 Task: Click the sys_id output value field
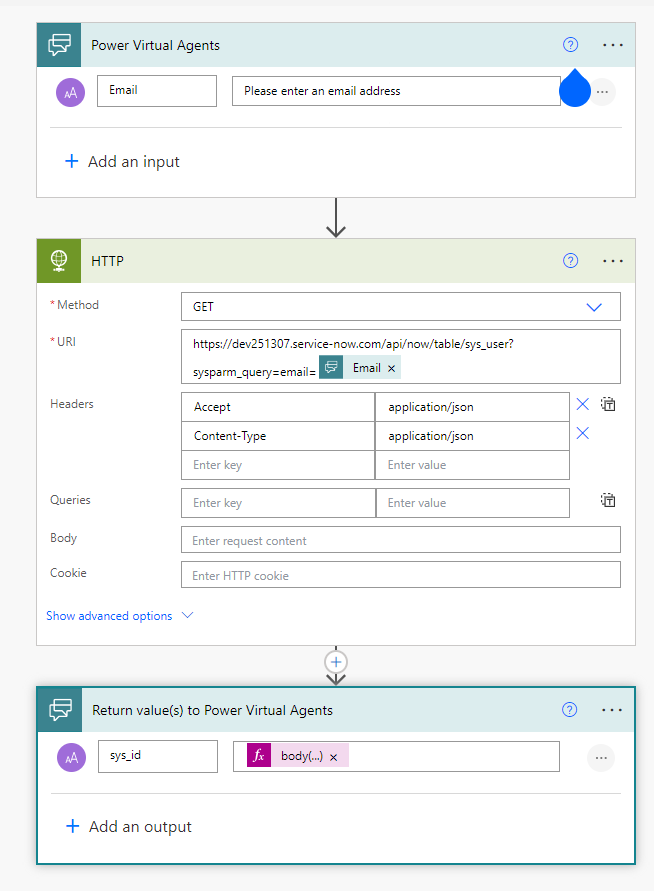point(396,756)
